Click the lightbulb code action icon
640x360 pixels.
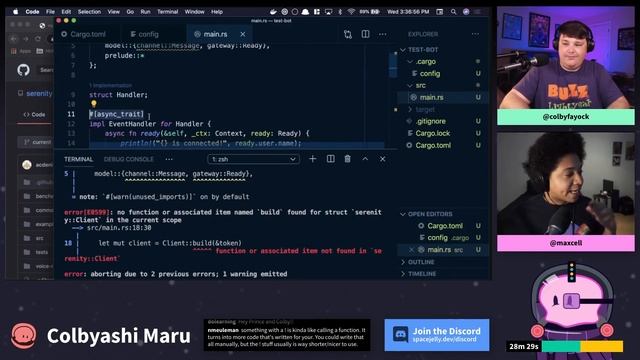pyautogui.click(x=94, y=104)
